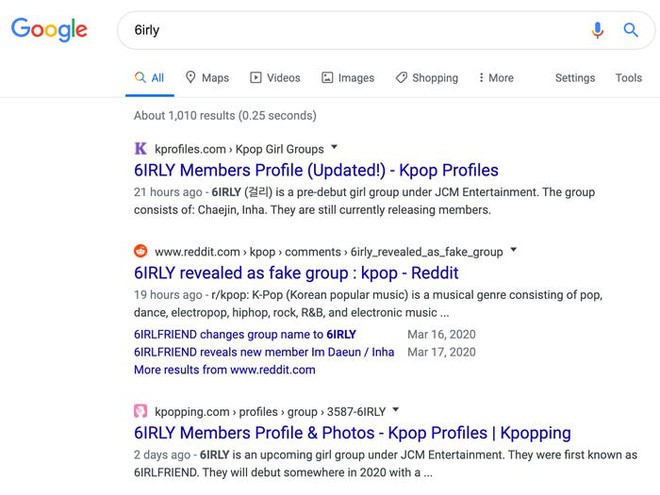This screenshot has height=495, width=660.
Task: Open 6IRLFRIEND reveals new member Im Daeun link
Action: [264, 352]
